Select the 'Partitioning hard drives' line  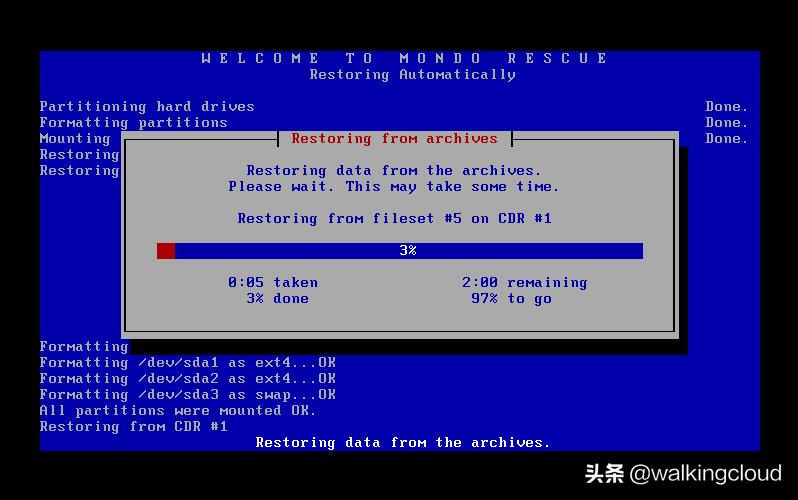147,106
